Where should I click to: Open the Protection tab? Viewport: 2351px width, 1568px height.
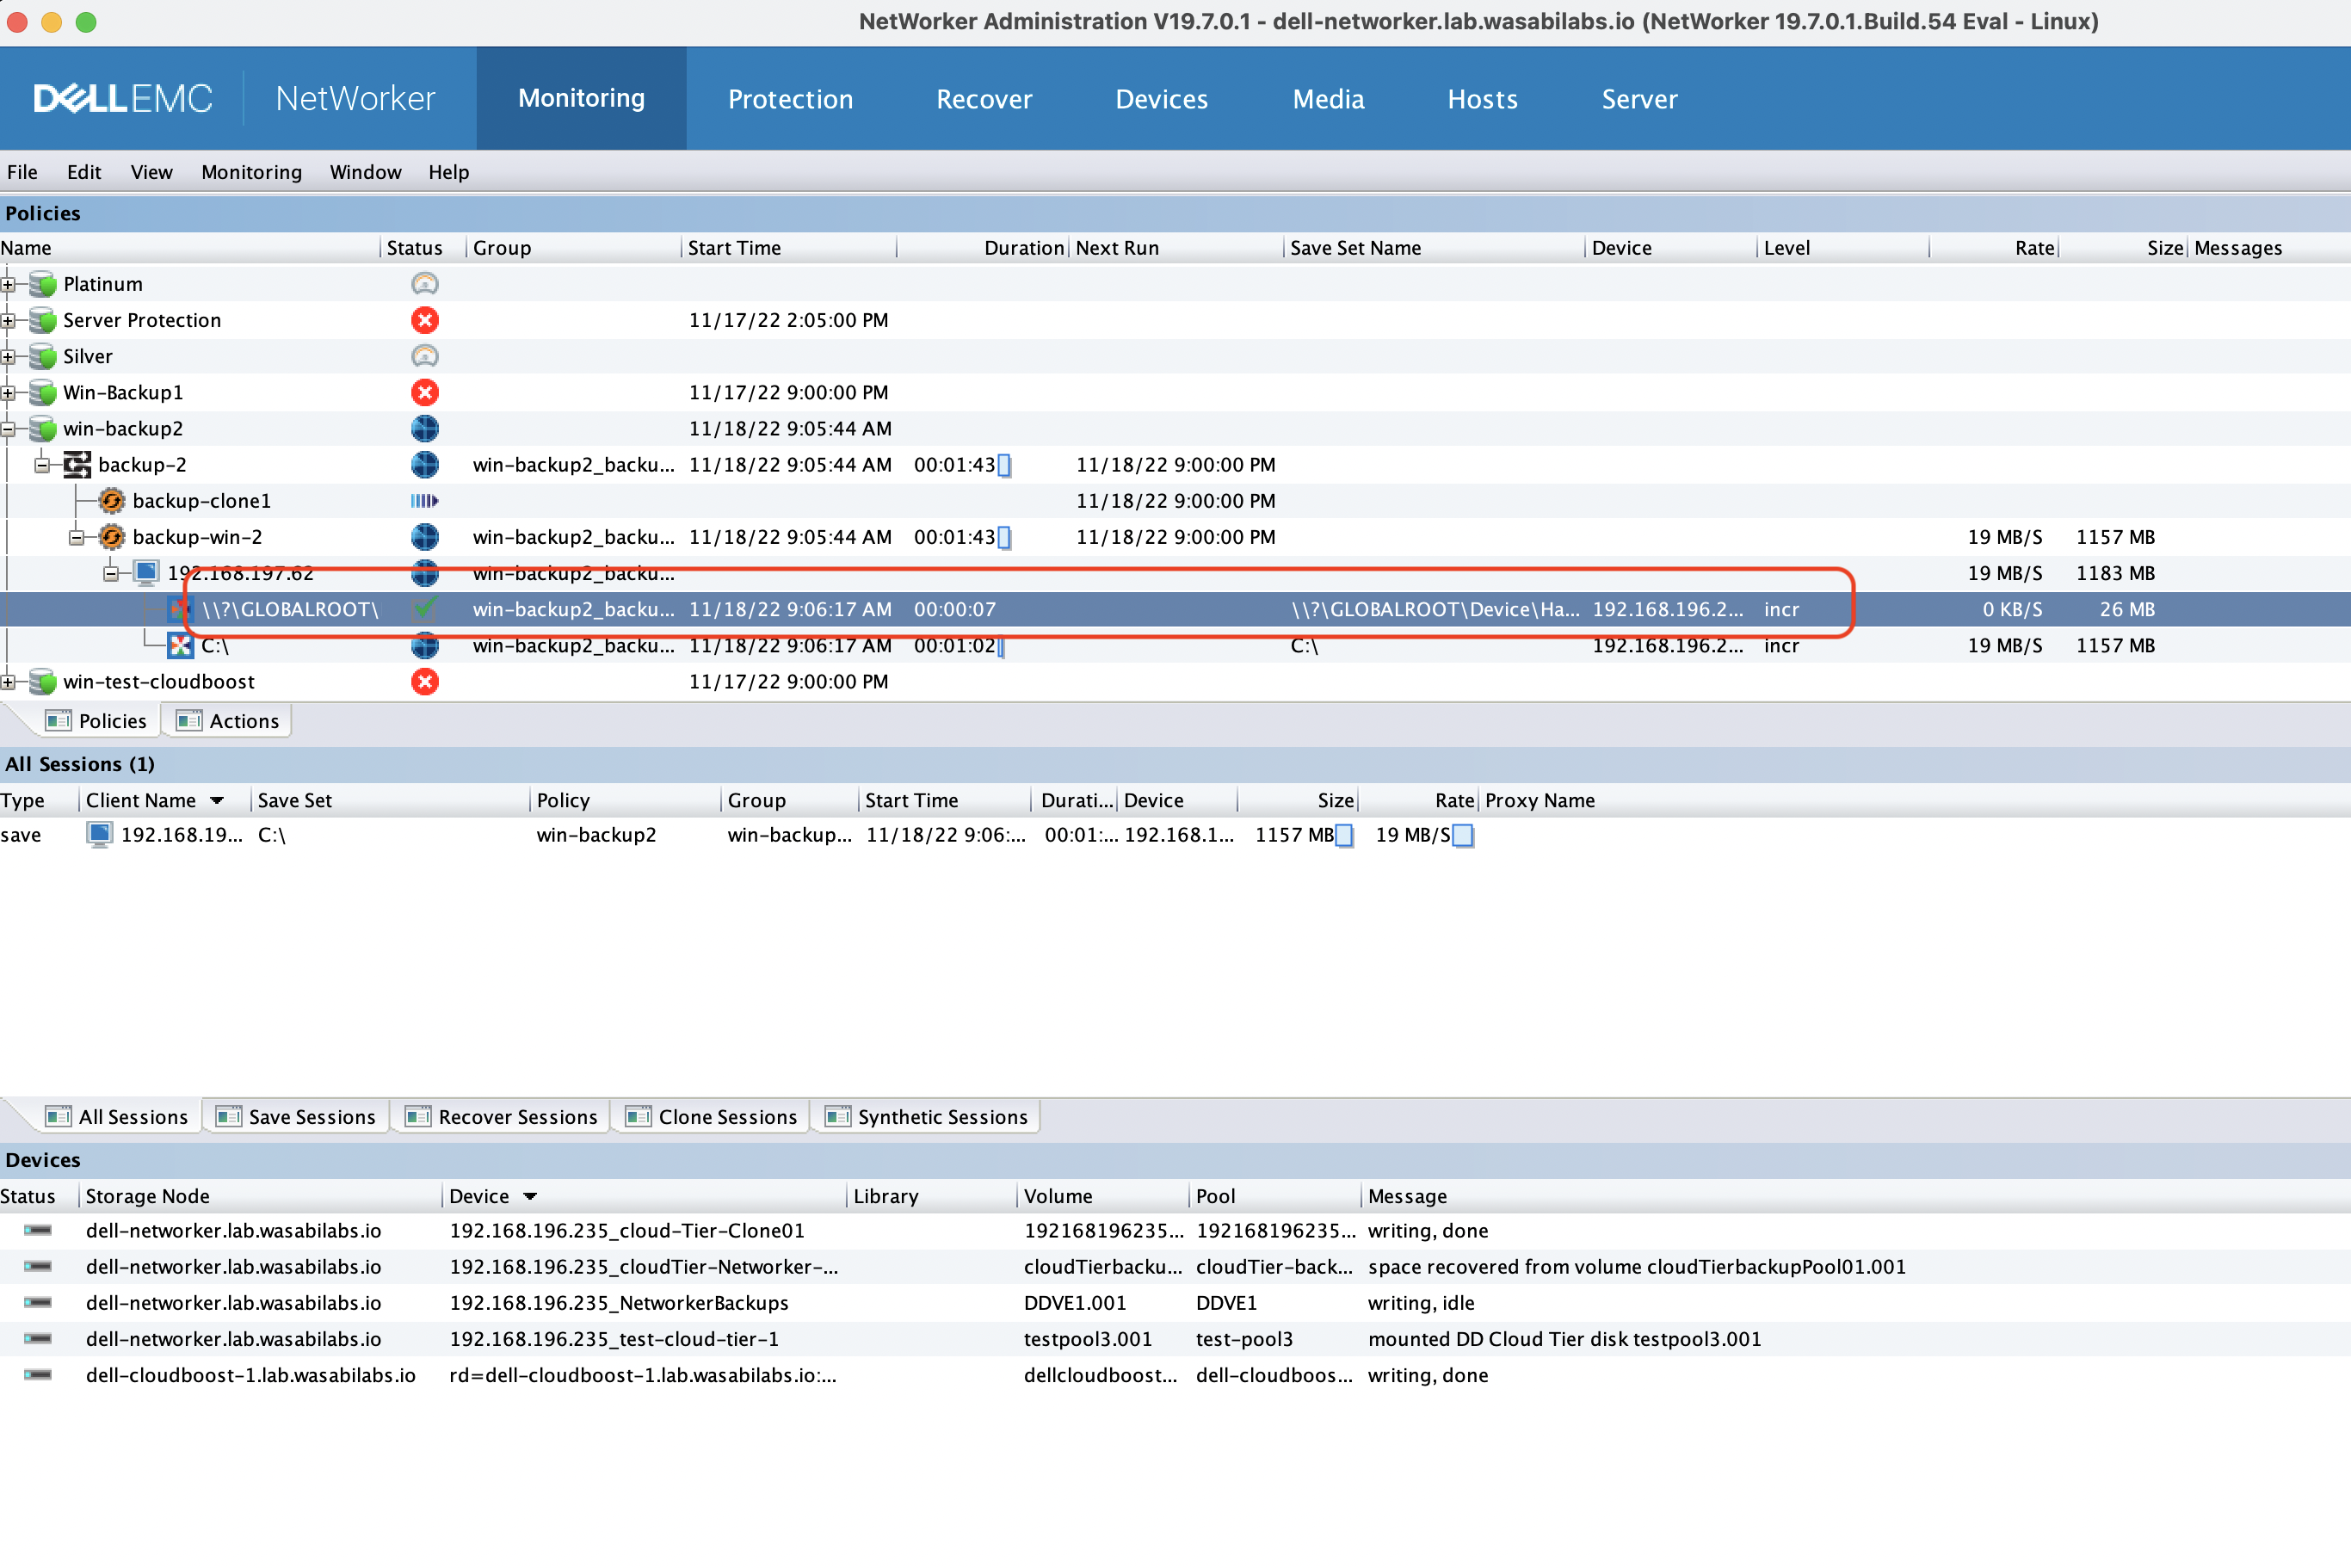coord(790,99)
